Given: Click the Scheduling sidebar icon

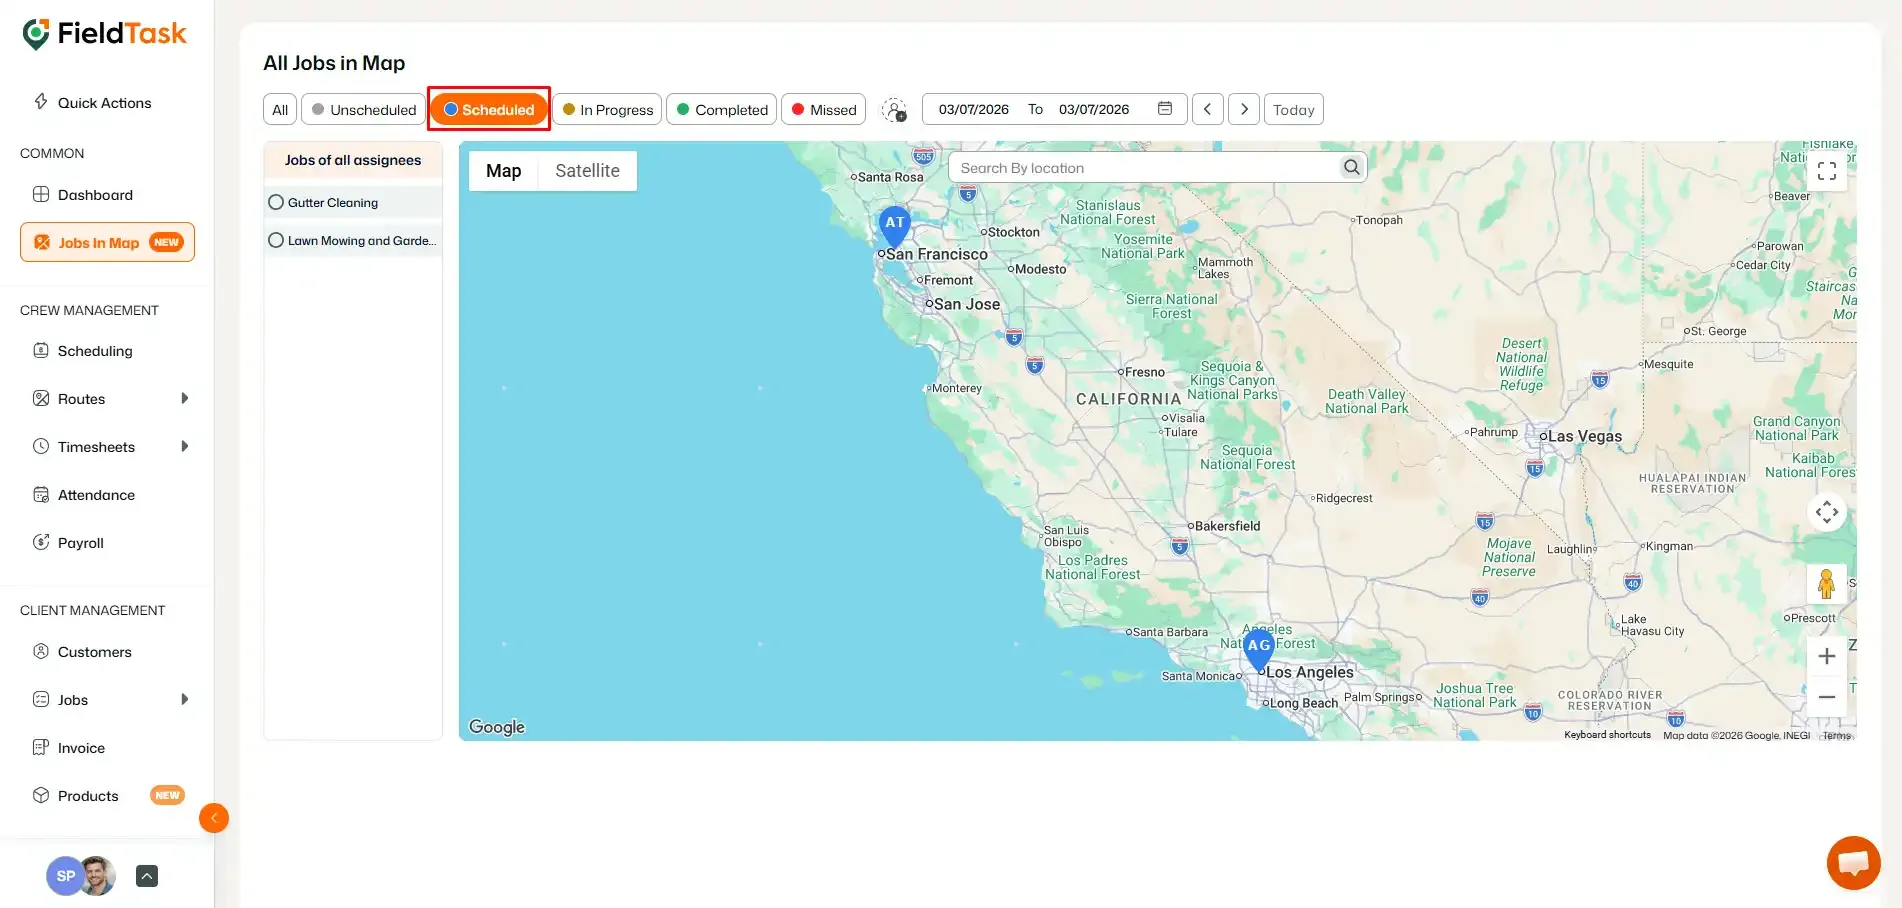Looking at the screenshot, I should 41,350.
